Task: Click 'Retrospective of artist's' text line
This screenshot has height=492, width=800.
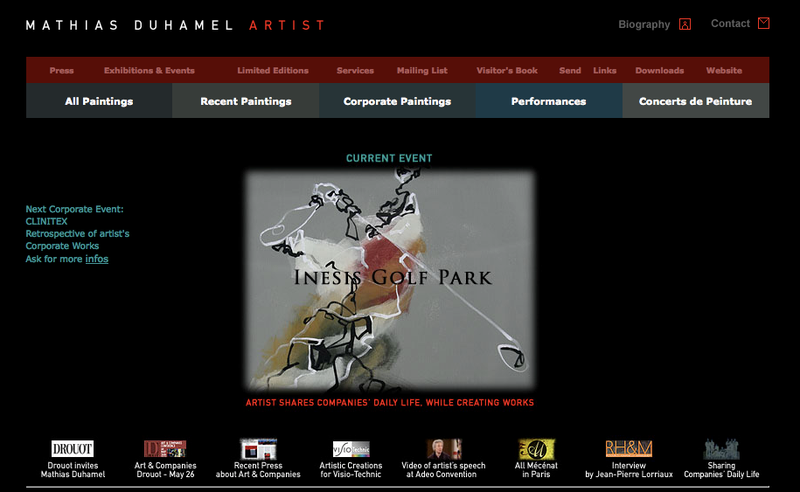Action: coord(78,234)
